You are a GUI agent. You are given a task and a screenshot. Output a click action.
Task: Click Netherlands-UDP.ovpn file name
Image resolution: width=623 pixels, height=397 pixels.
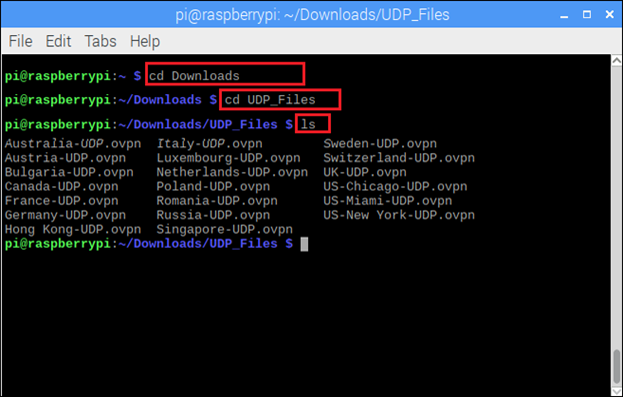pos(232,172)
